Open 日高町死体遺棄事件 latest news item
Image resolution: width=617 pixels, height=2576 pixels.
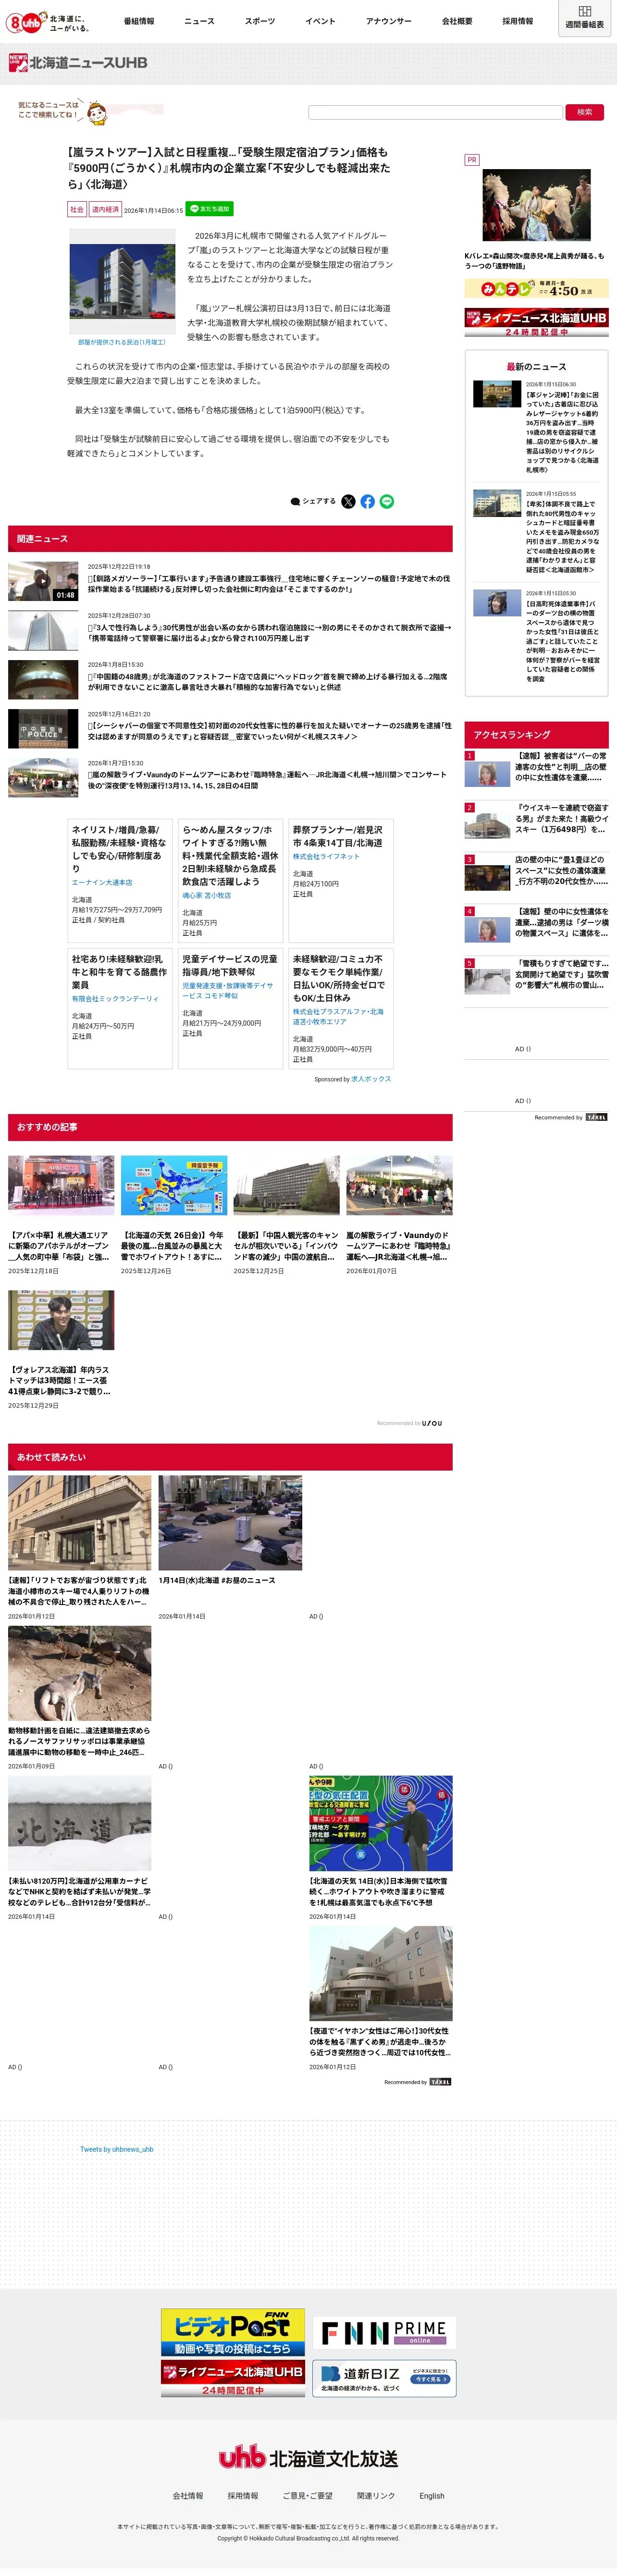point(536,635)
